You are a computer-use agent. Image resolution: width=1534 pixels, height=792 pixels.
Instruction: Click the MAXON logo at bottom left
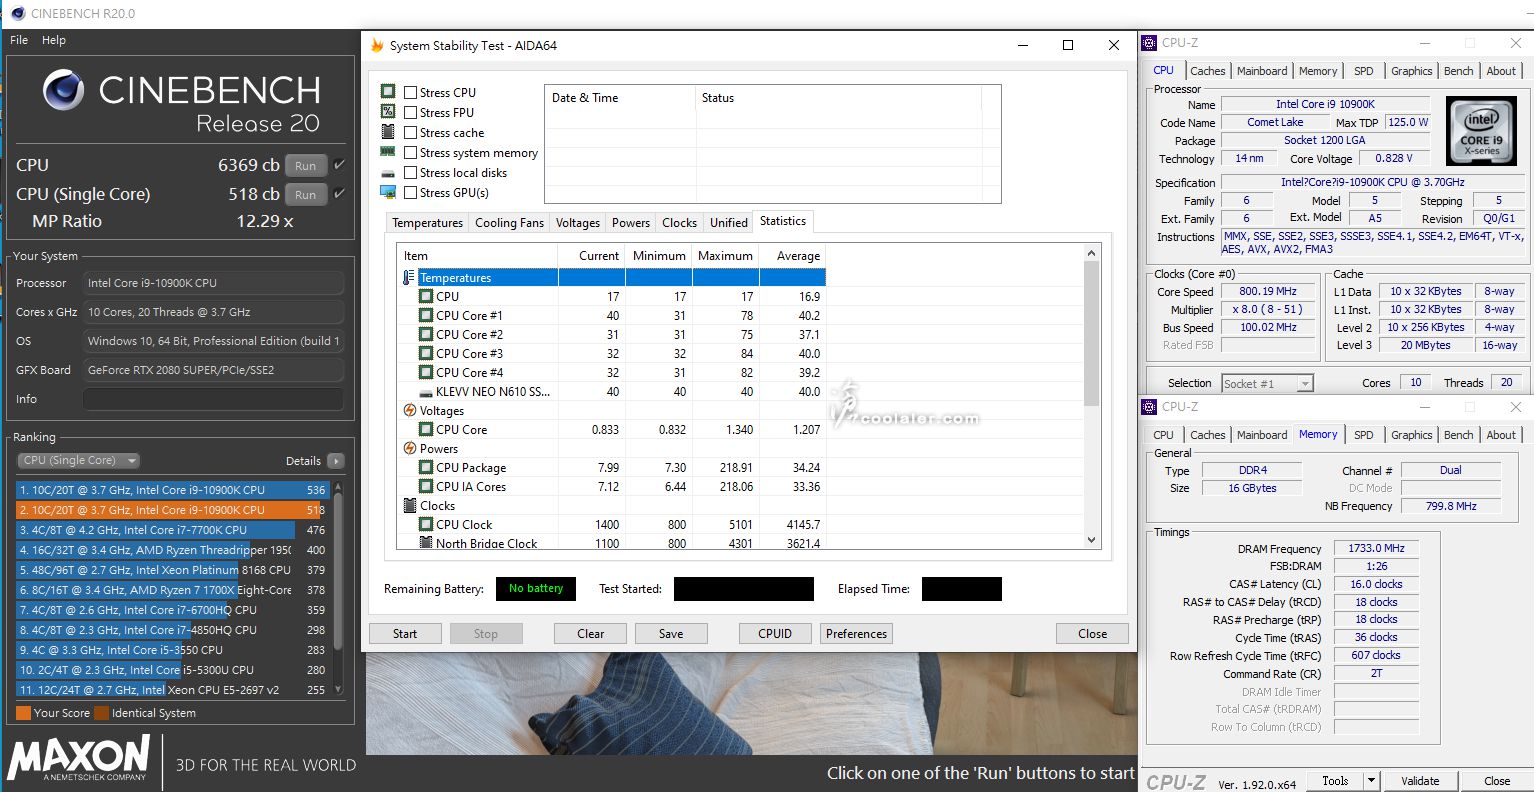78,757
